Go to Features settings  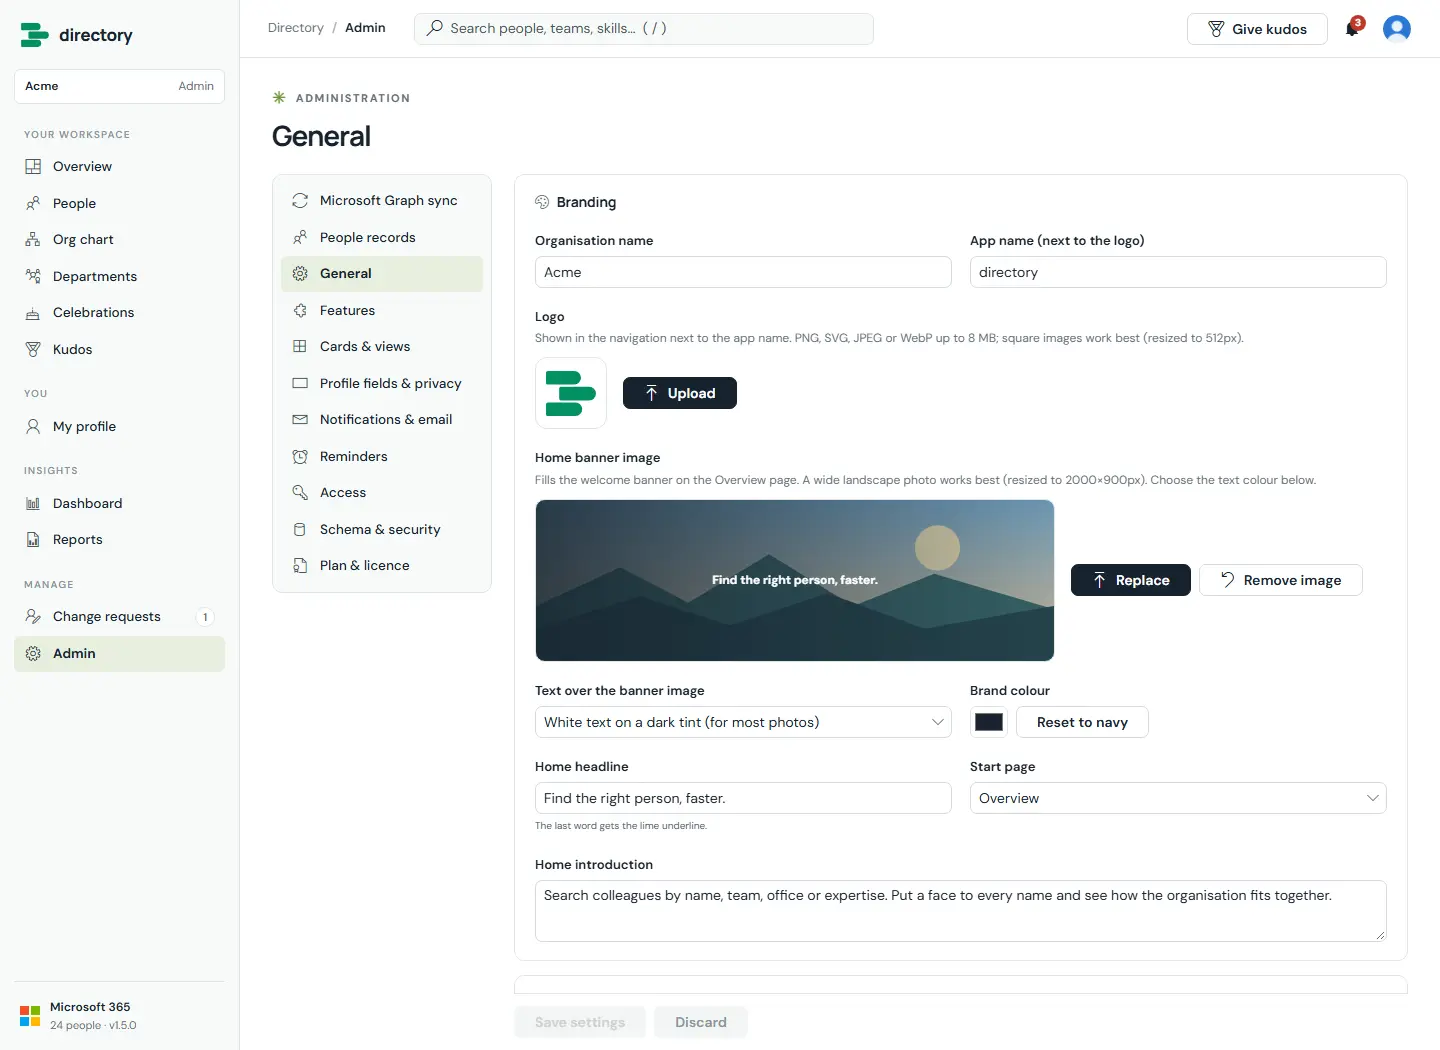[x=382, y=310]
